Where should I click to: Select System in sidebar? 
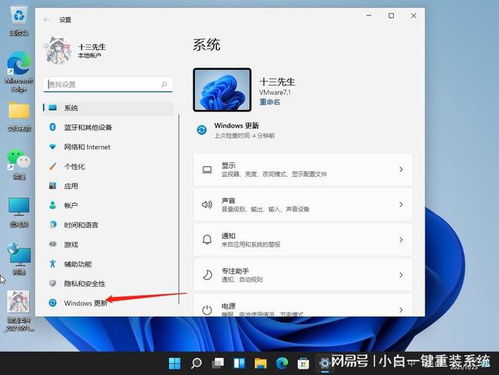[109, 108]
